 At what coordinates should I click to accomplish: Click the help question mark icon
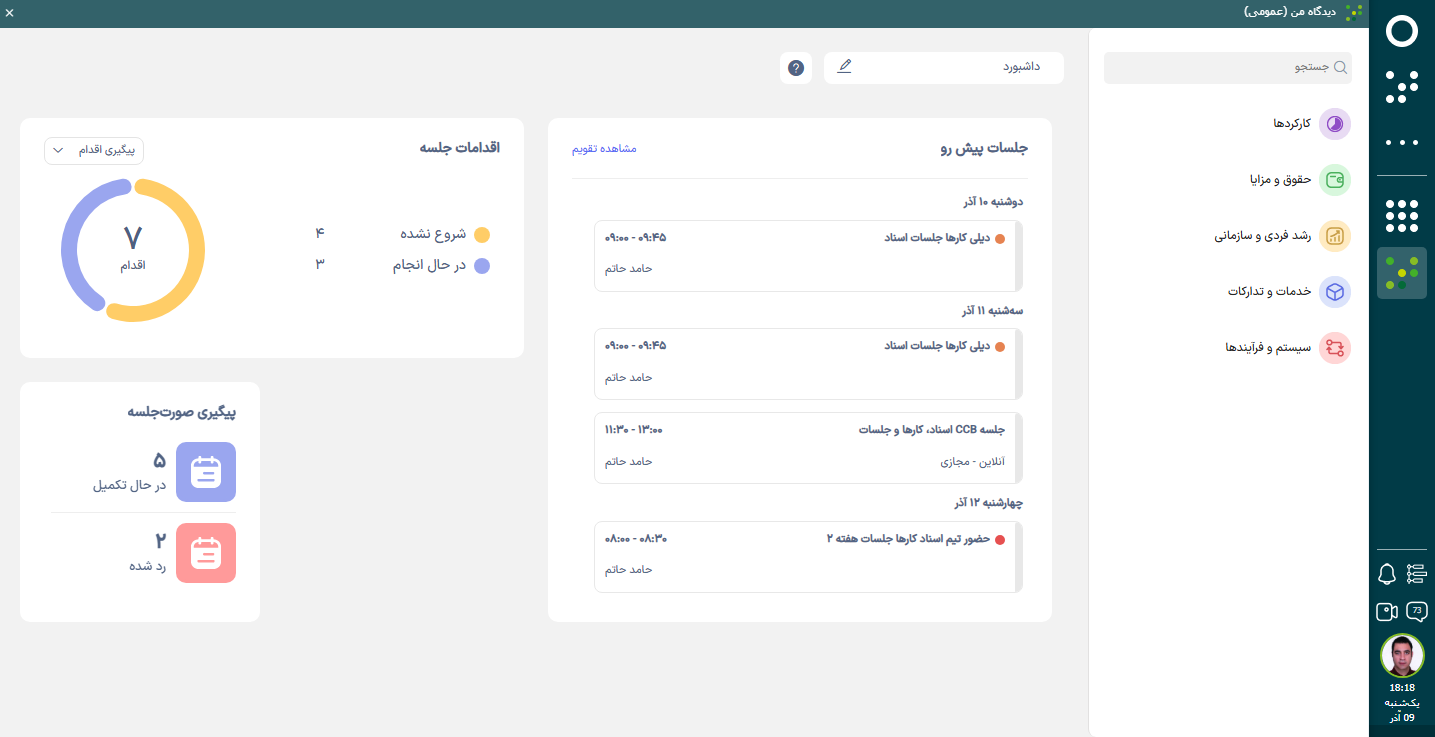(x=796, y=68)
